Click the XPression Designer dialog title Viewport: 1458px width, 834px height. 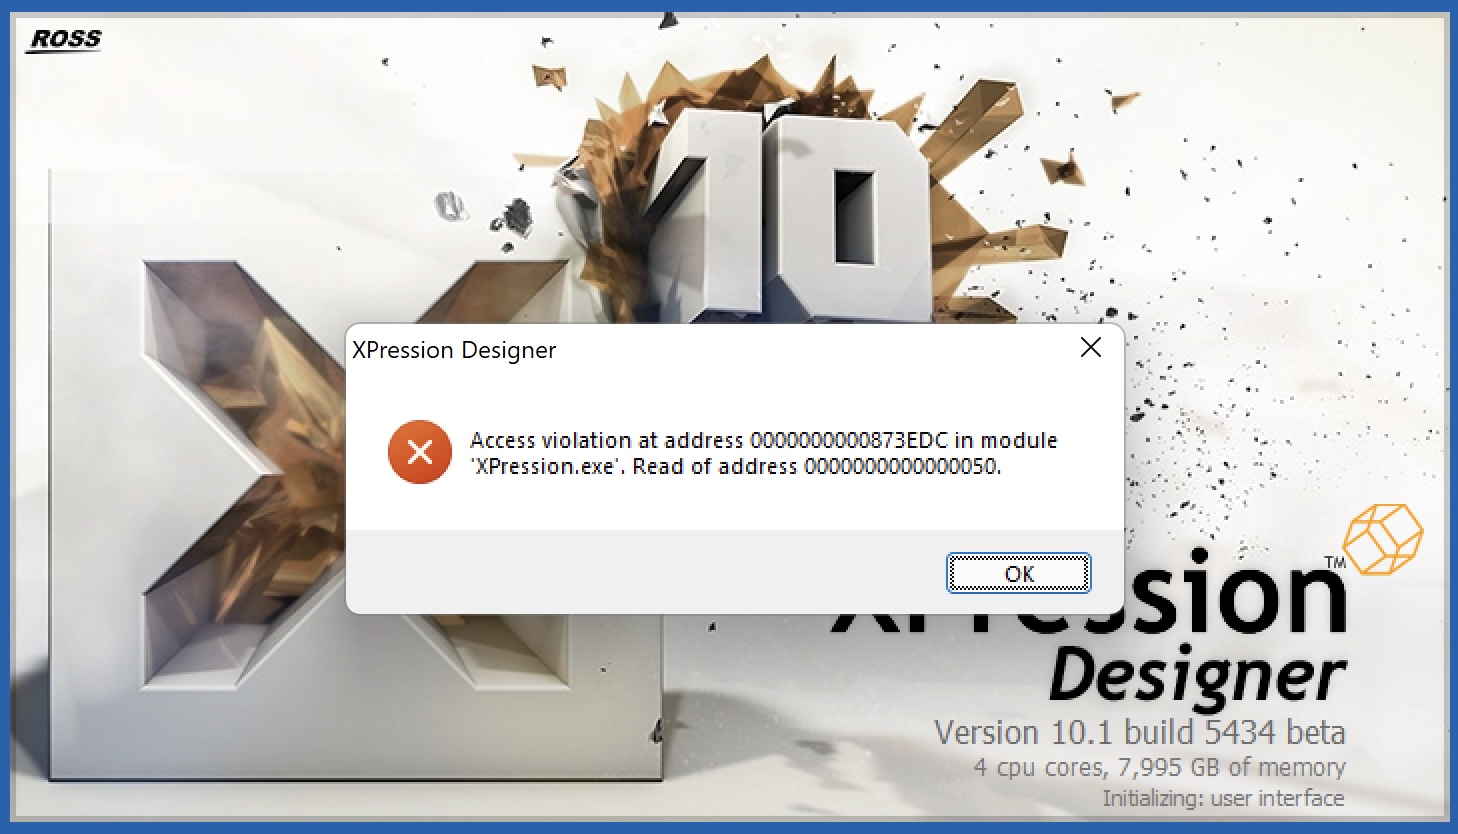point(454,350)
